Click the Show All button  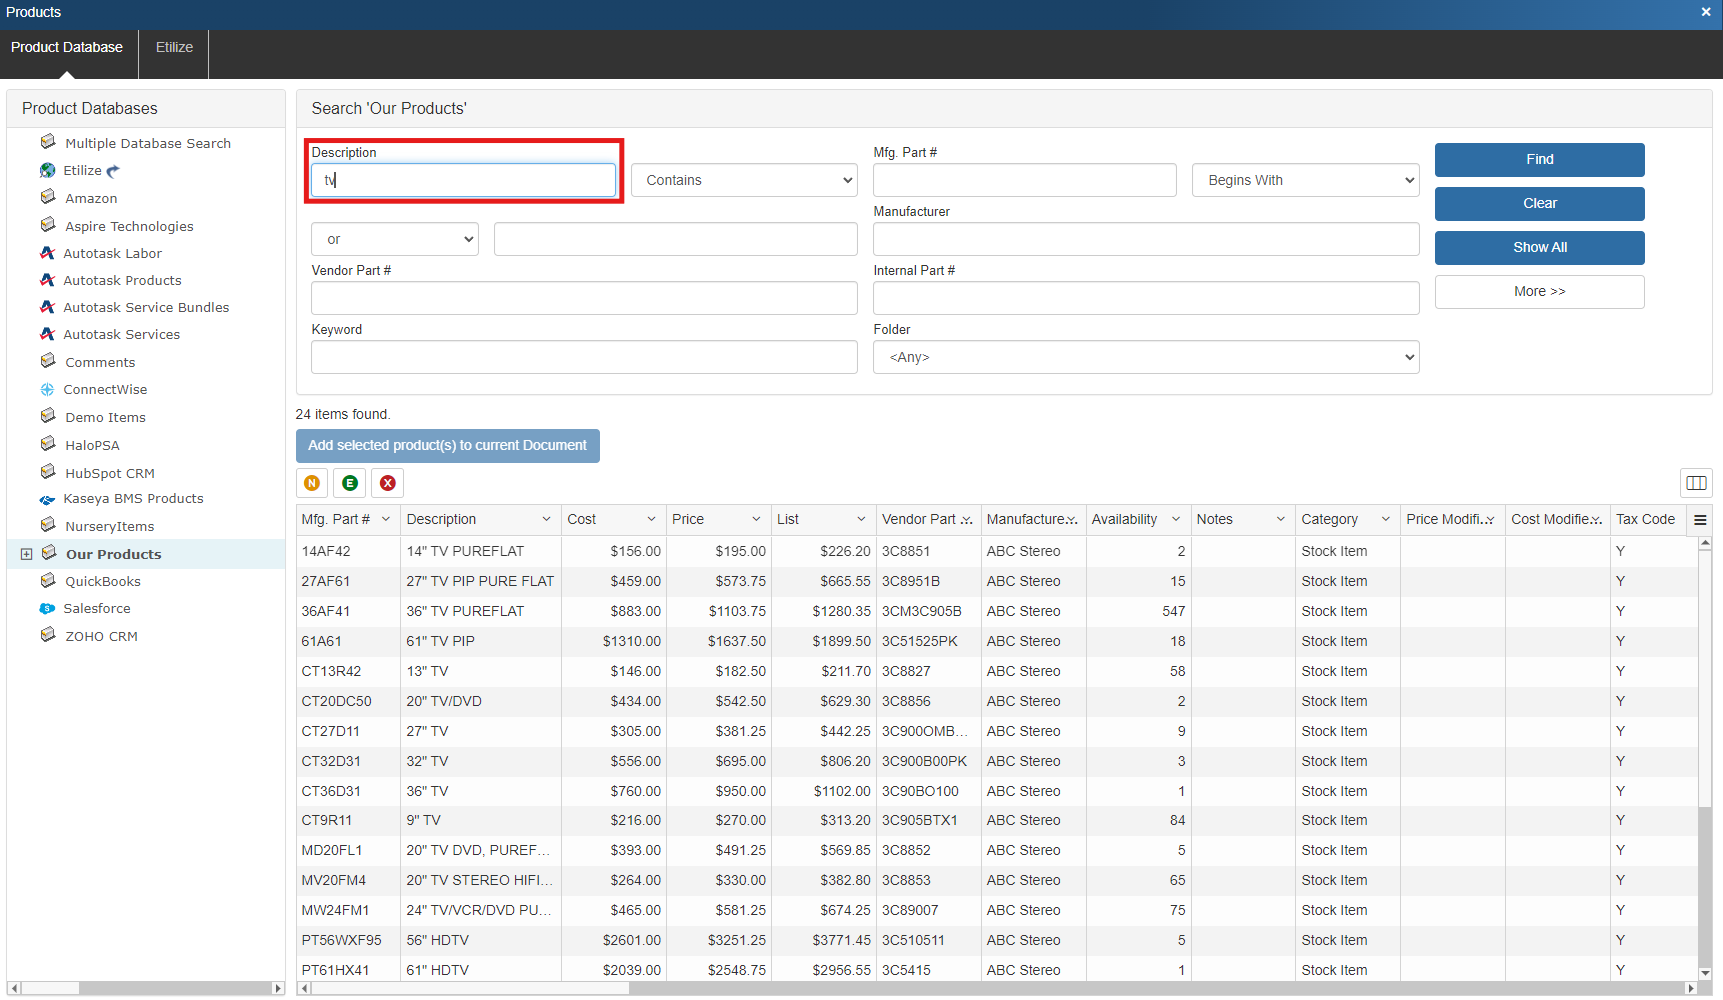tap(1539, 247)
